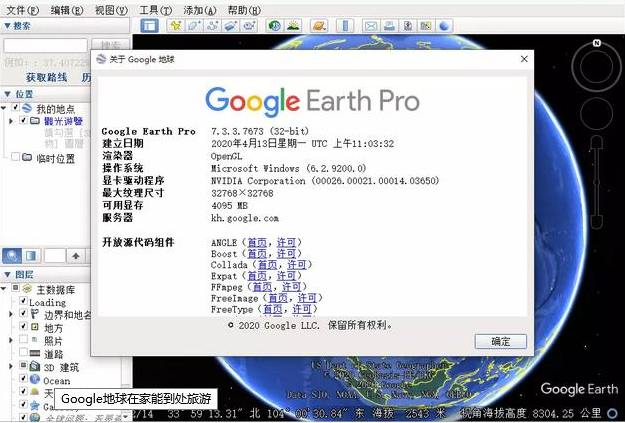Click the zoom slider in navigation controls
This screenshot has height=423, width=625.
[x=596, y=182]
